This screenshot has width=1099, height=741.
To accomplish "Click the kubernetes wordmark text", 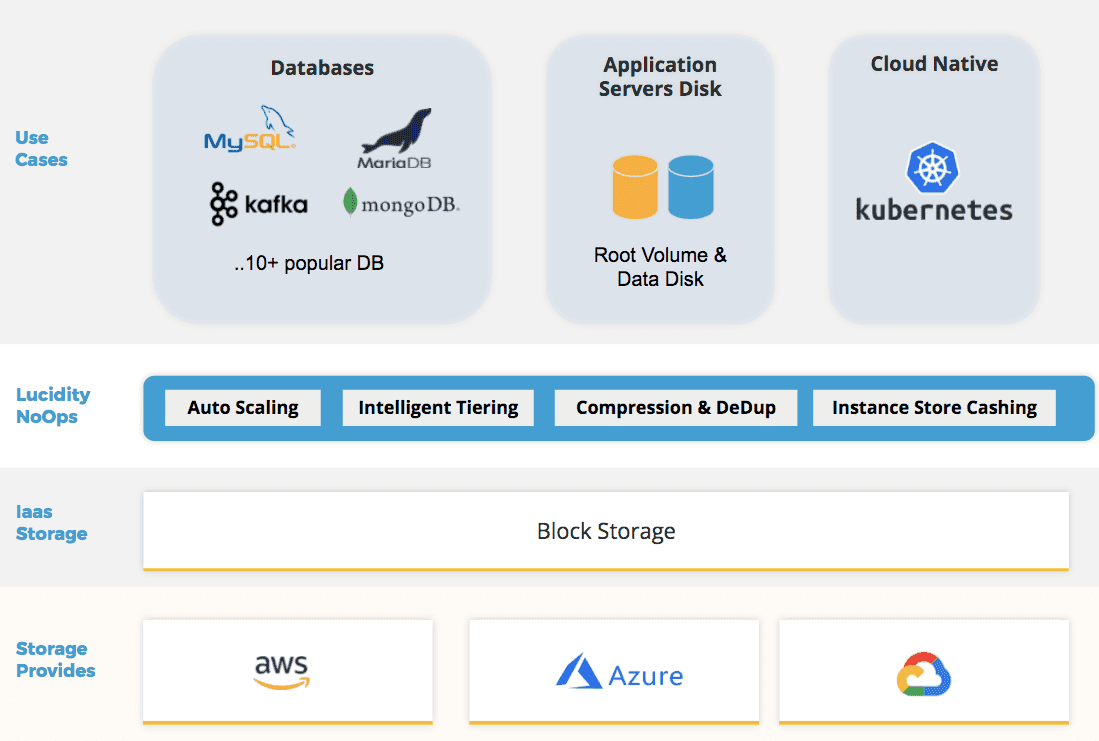I will tap(934, 210).
